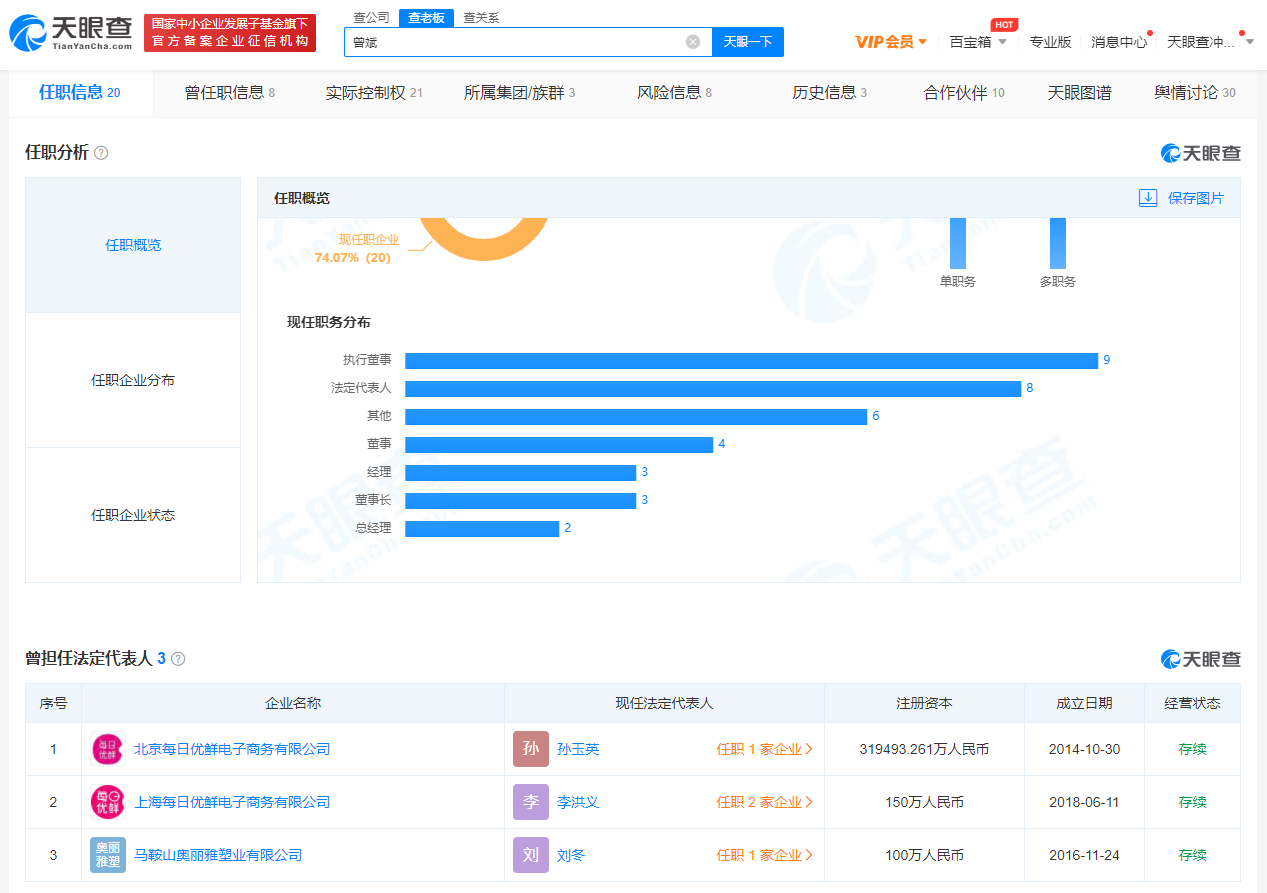Open 马鞍山奥丽雅塑业有限公司 link
This screenshot has height=893, width=1267.
pyautogui.click(x=218, y=855)
